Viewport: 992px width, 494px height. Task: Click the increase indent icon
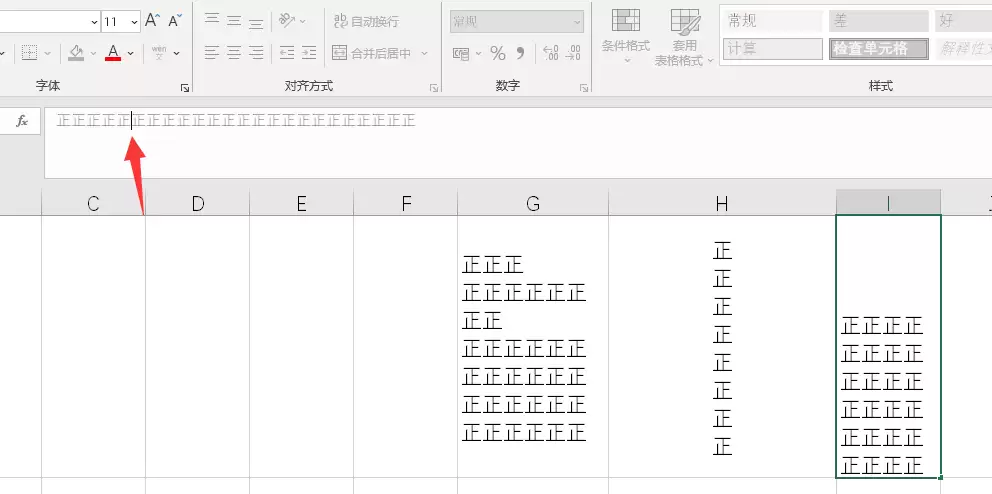tap(309, 53)
